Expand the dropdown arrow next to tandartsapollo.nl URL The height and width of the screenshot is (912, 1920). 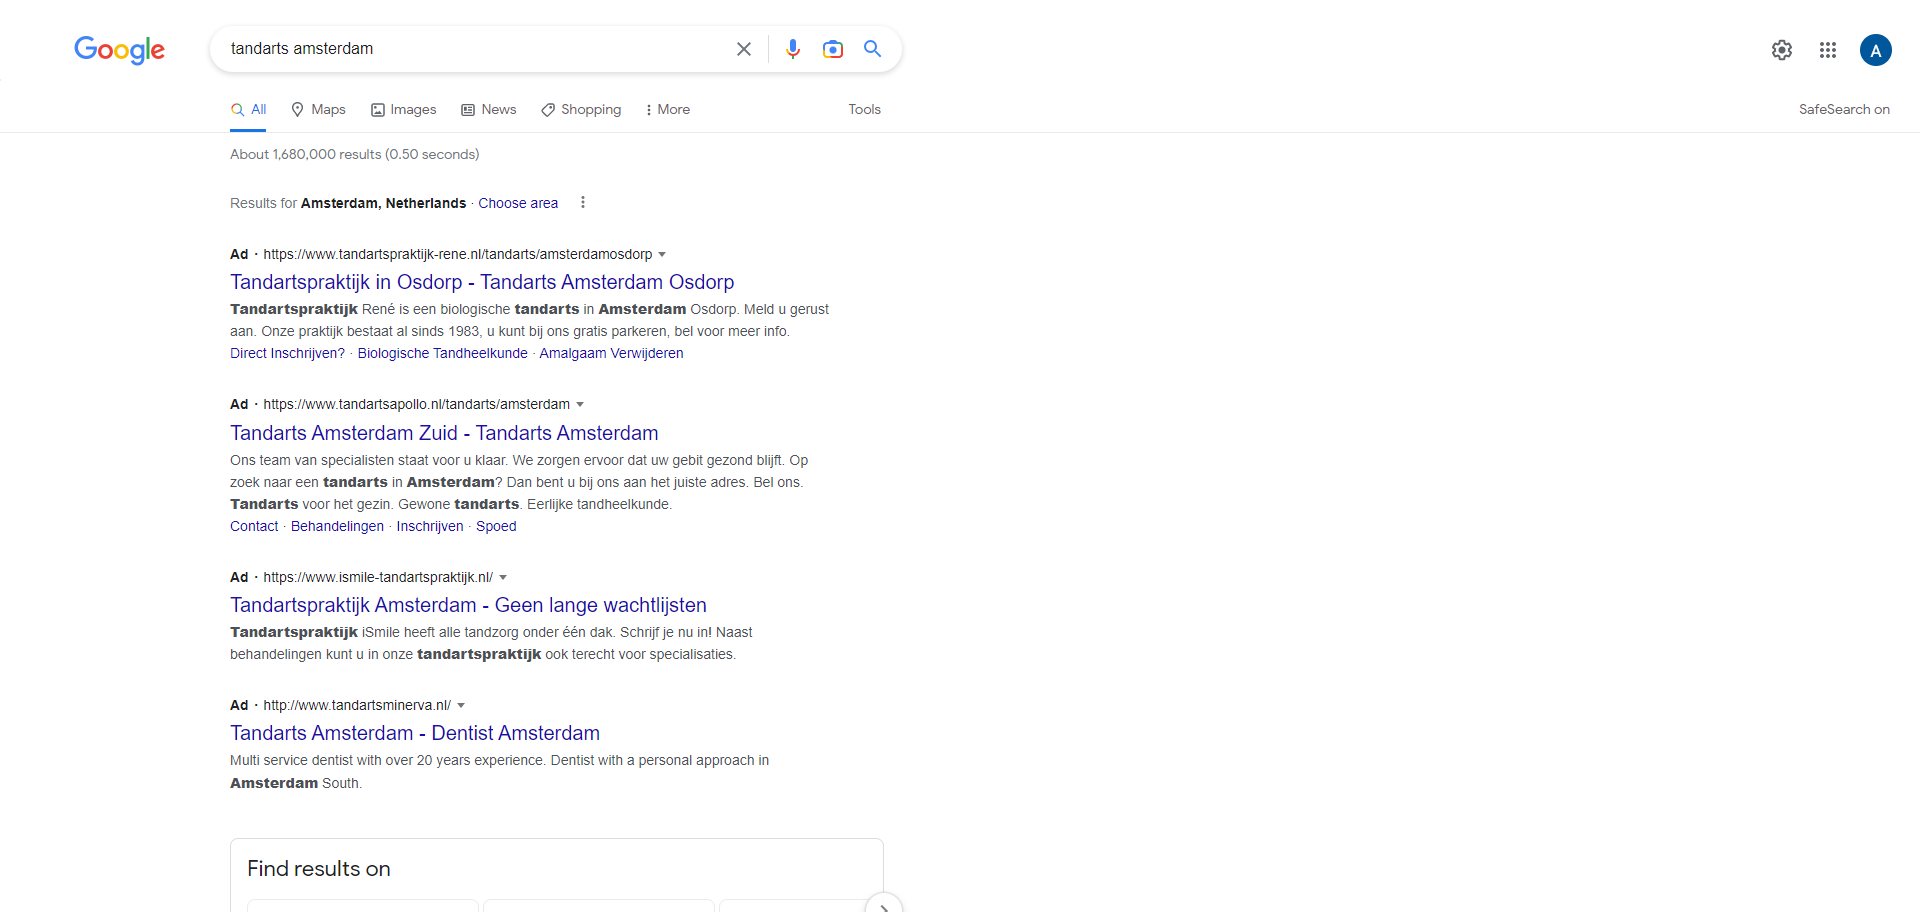tap(580, 405)
